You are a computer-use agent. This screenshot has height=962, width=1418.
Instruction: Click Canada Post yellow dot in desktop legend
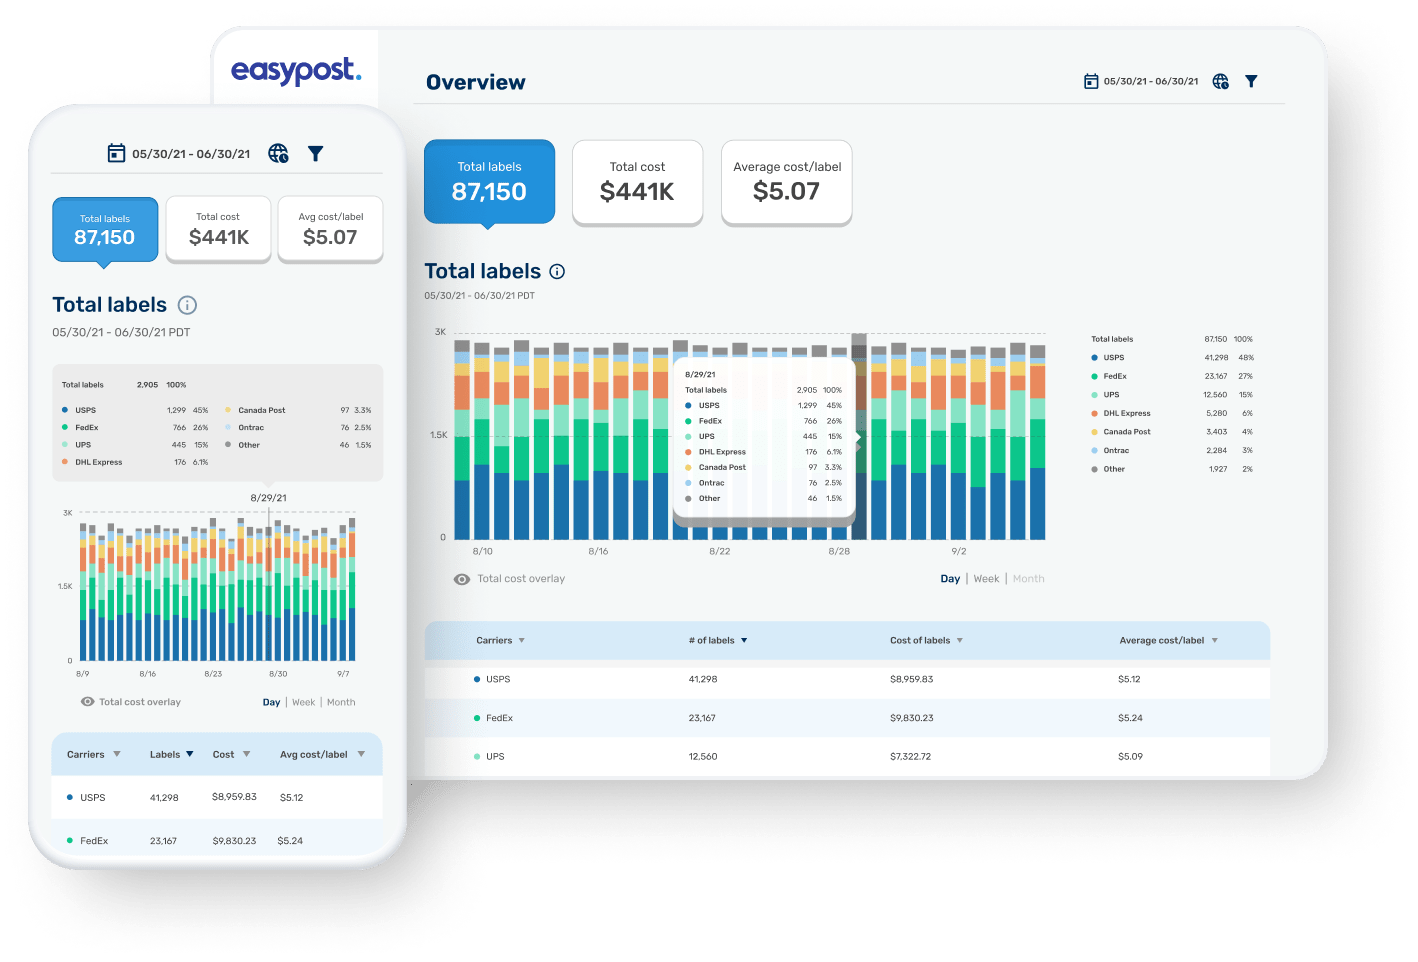click(1094, 432)
